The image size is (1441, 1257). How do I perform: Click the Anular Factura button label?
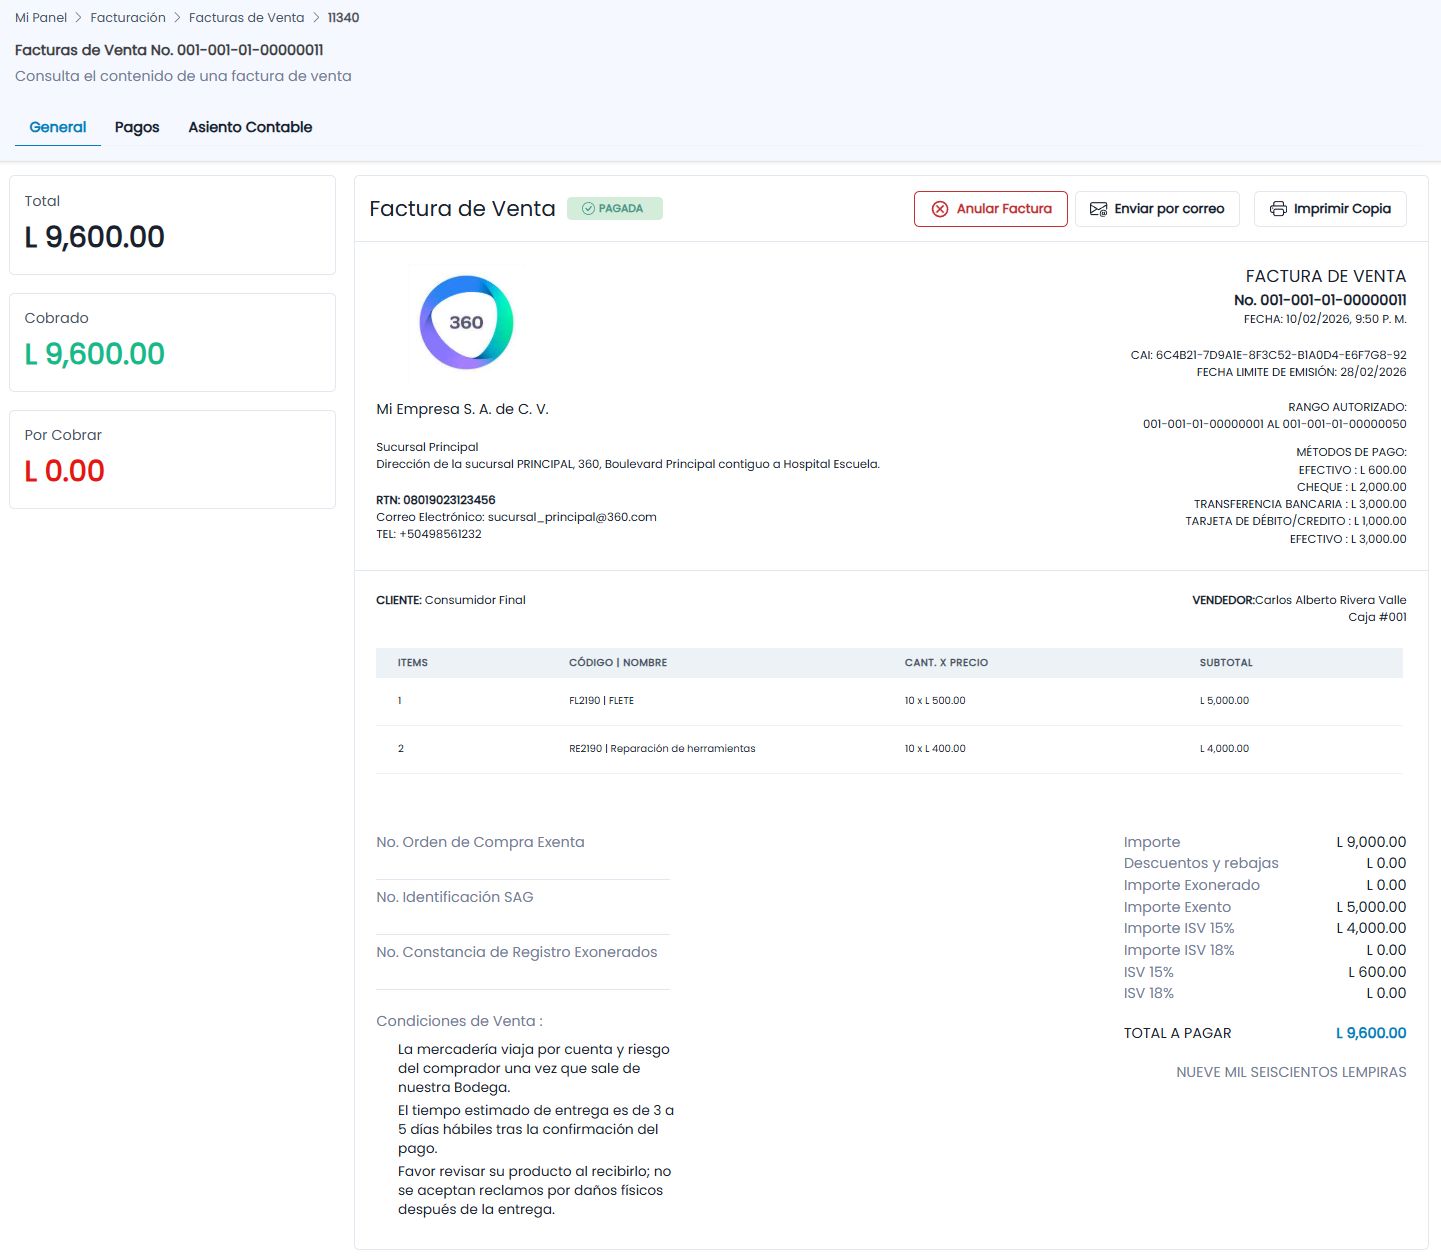[1004, 209]
